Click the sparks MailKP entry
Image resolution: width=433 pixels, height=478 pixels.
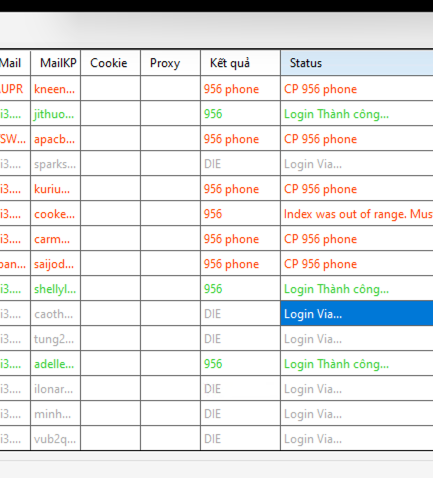[55, 163]
